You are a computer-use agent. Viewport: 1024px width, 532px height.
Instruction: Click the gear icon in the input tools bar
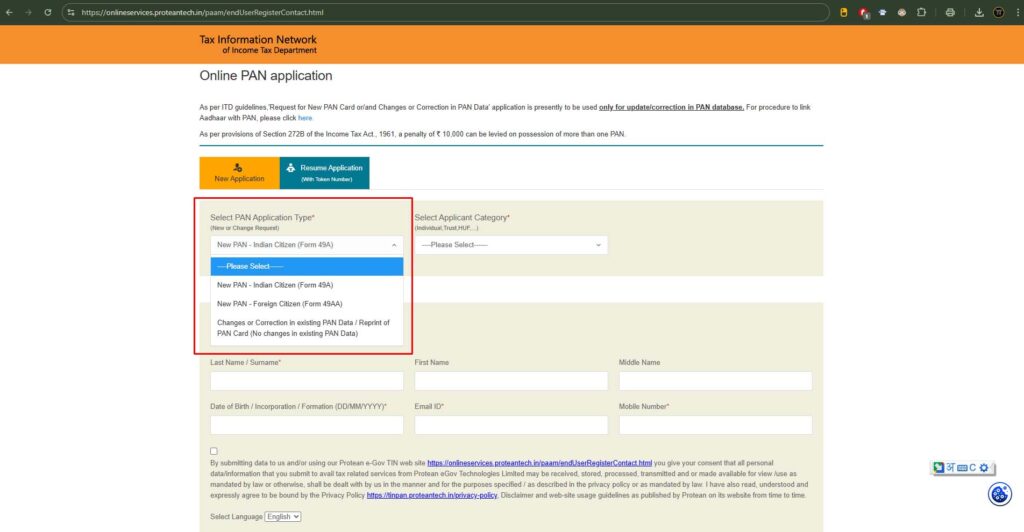click(x=984, y=467)
